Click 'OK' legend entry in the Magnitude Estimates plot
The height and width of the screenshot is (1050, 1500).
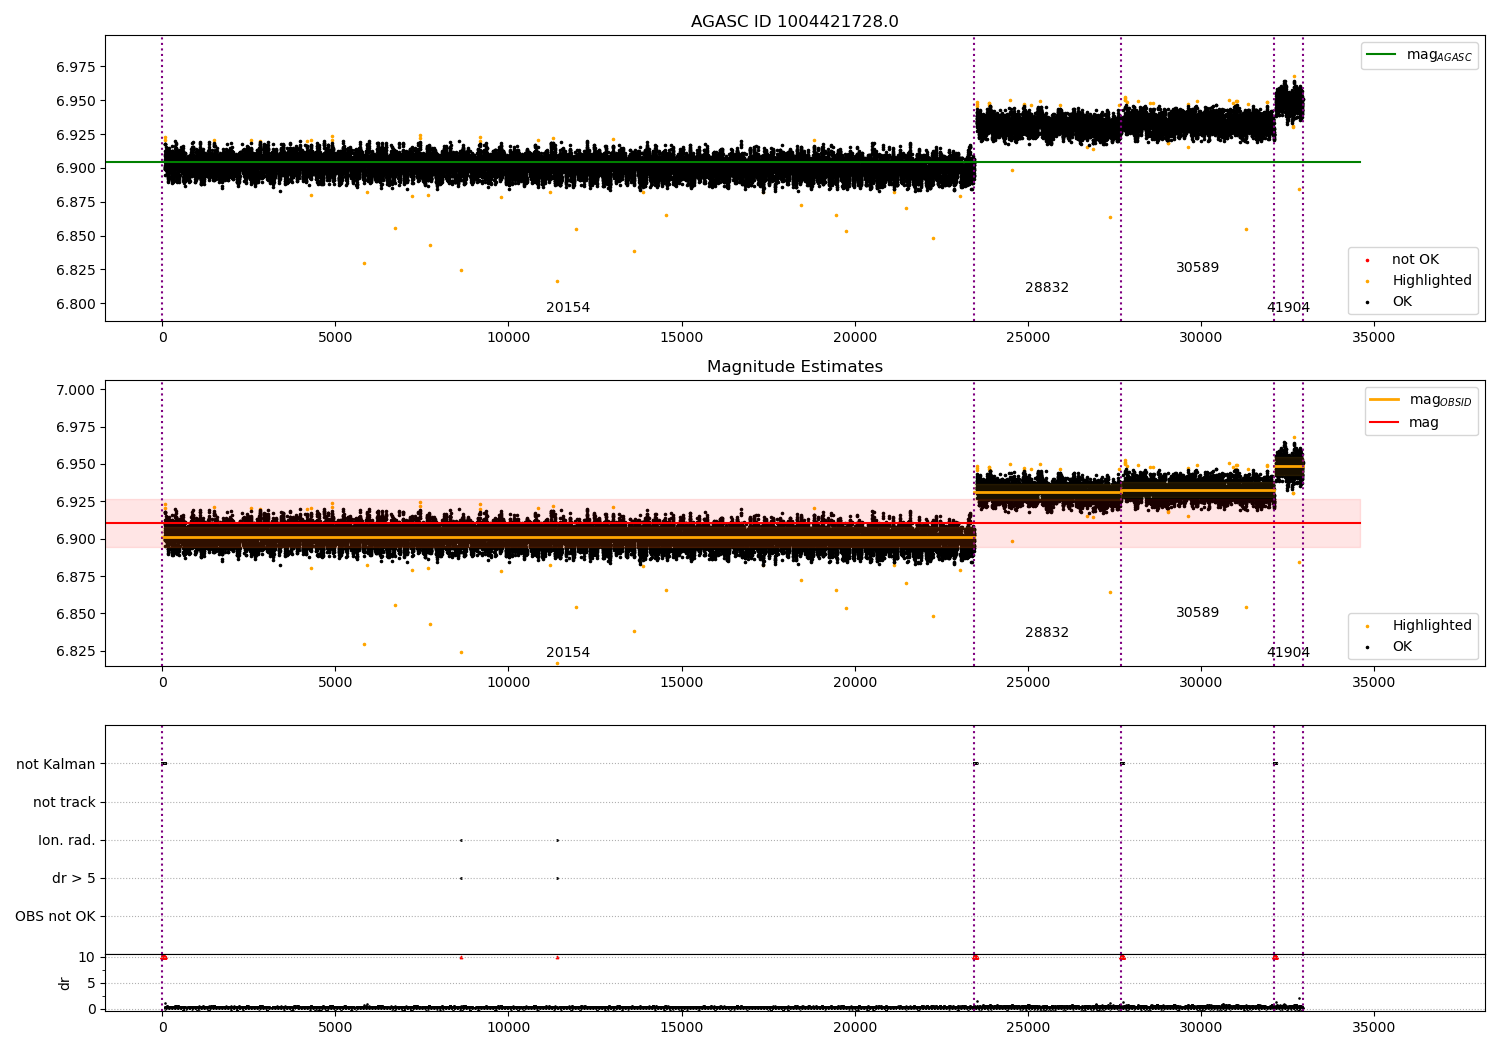point(1402,647)
